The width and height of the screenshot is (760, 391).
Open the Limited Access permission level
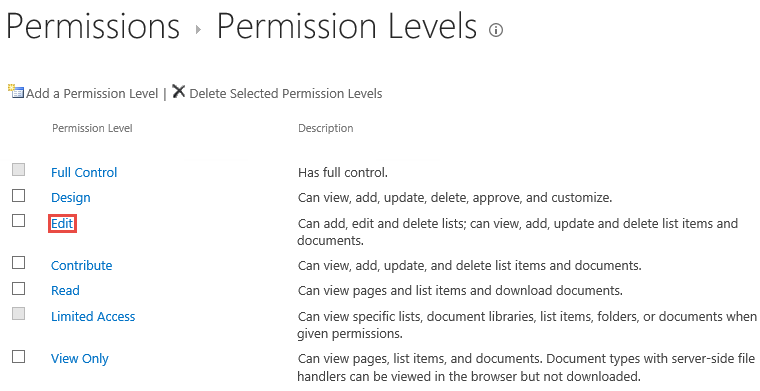[x=93, y=316]
